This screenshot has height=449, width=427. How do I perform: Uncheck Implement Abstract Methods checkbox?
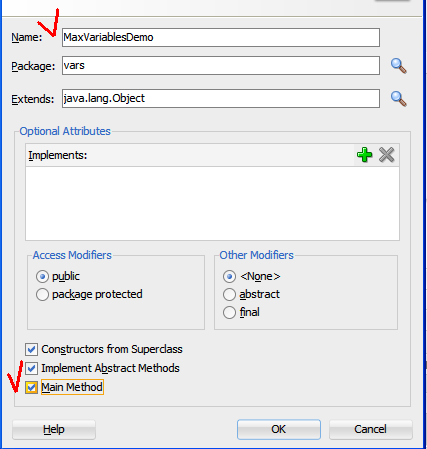31,369
